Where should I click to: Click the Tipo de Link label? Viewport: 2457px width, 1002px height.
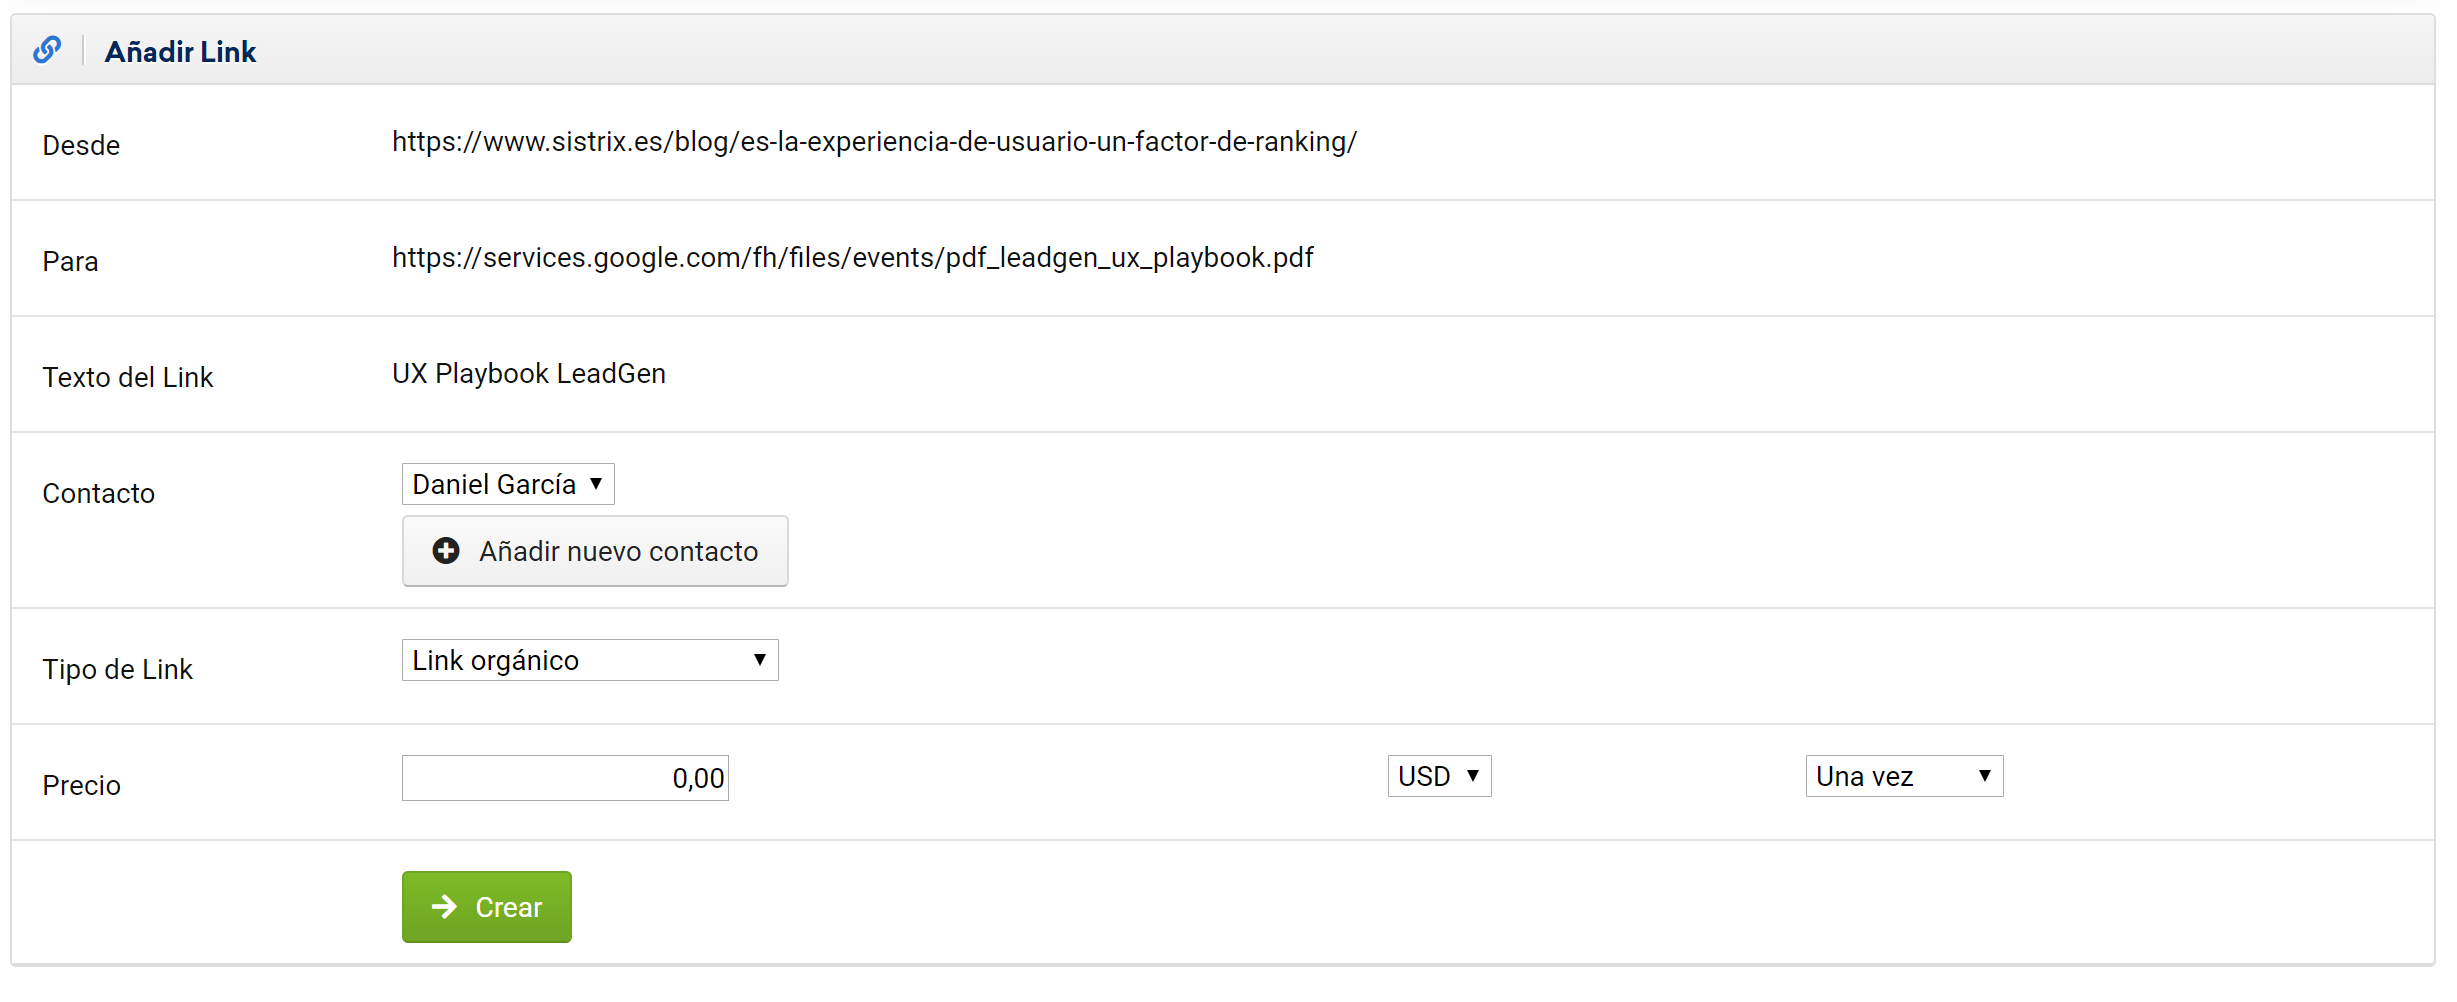118,670
